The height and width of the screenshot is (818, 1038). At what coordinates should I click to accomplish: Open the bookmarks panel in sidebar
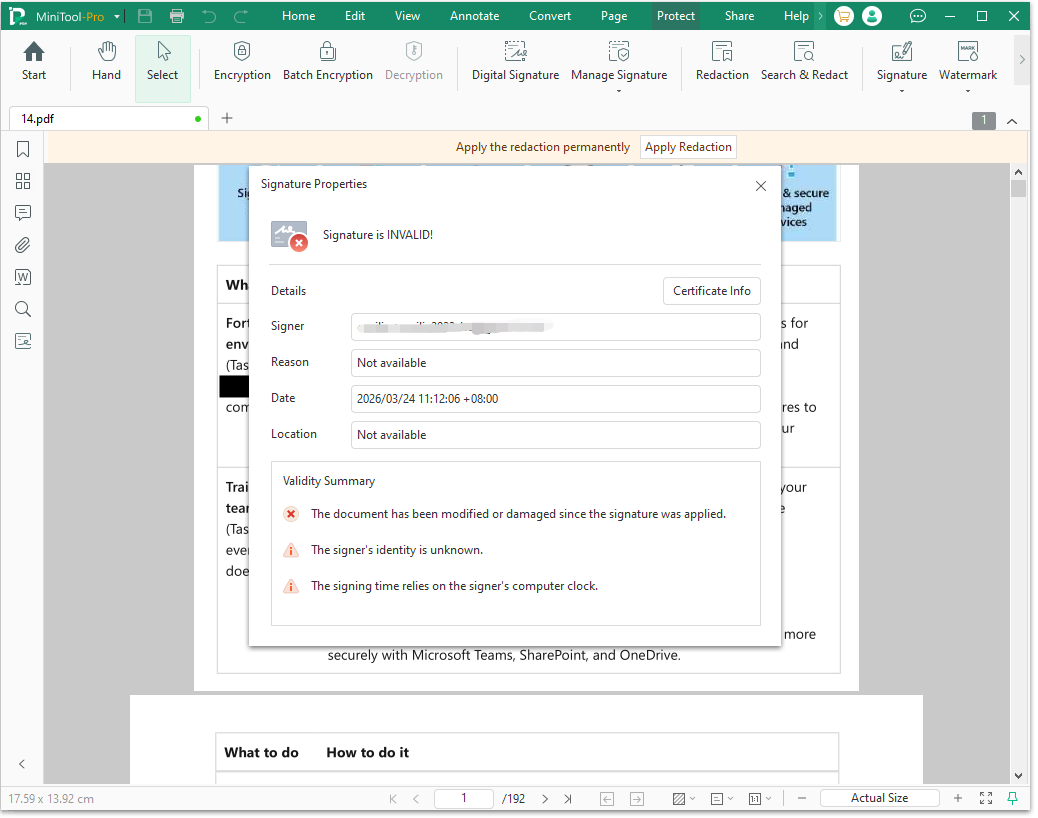23,149
